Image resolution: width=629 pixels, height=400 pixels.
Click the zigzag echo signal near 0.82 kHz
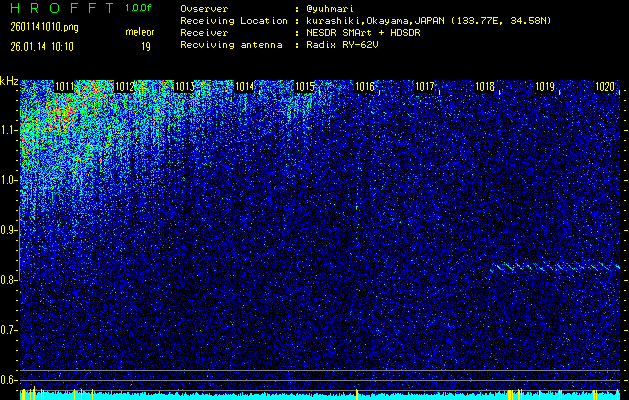coord(555,267)
